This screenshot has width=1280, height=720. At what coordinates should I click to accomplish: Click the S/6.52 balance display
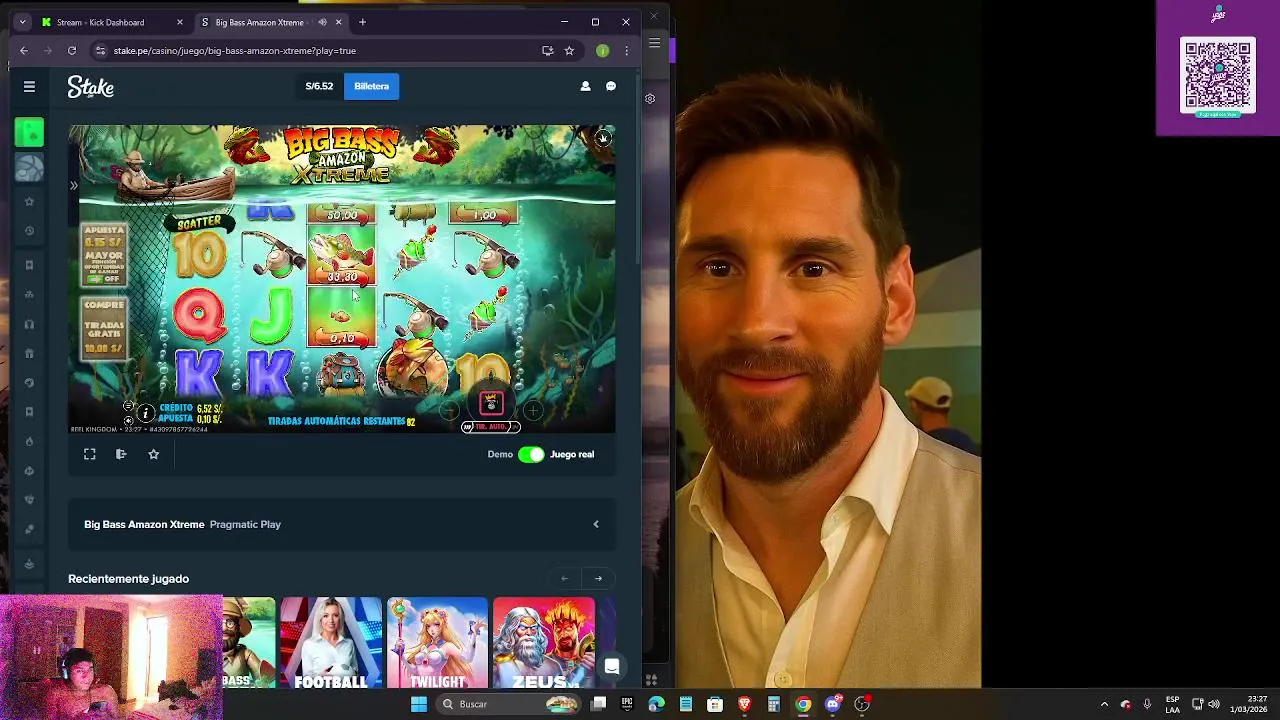(x=319, y=86)
